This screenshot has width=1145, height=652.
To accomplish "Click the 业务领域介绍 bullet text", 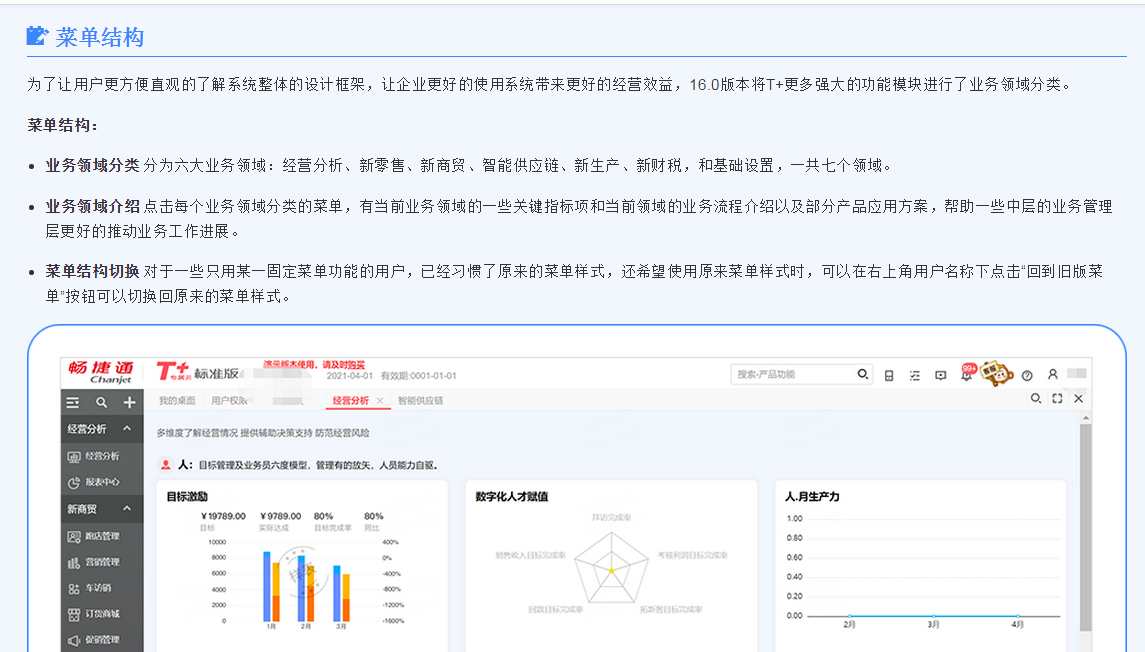I will tap(92, 207).
